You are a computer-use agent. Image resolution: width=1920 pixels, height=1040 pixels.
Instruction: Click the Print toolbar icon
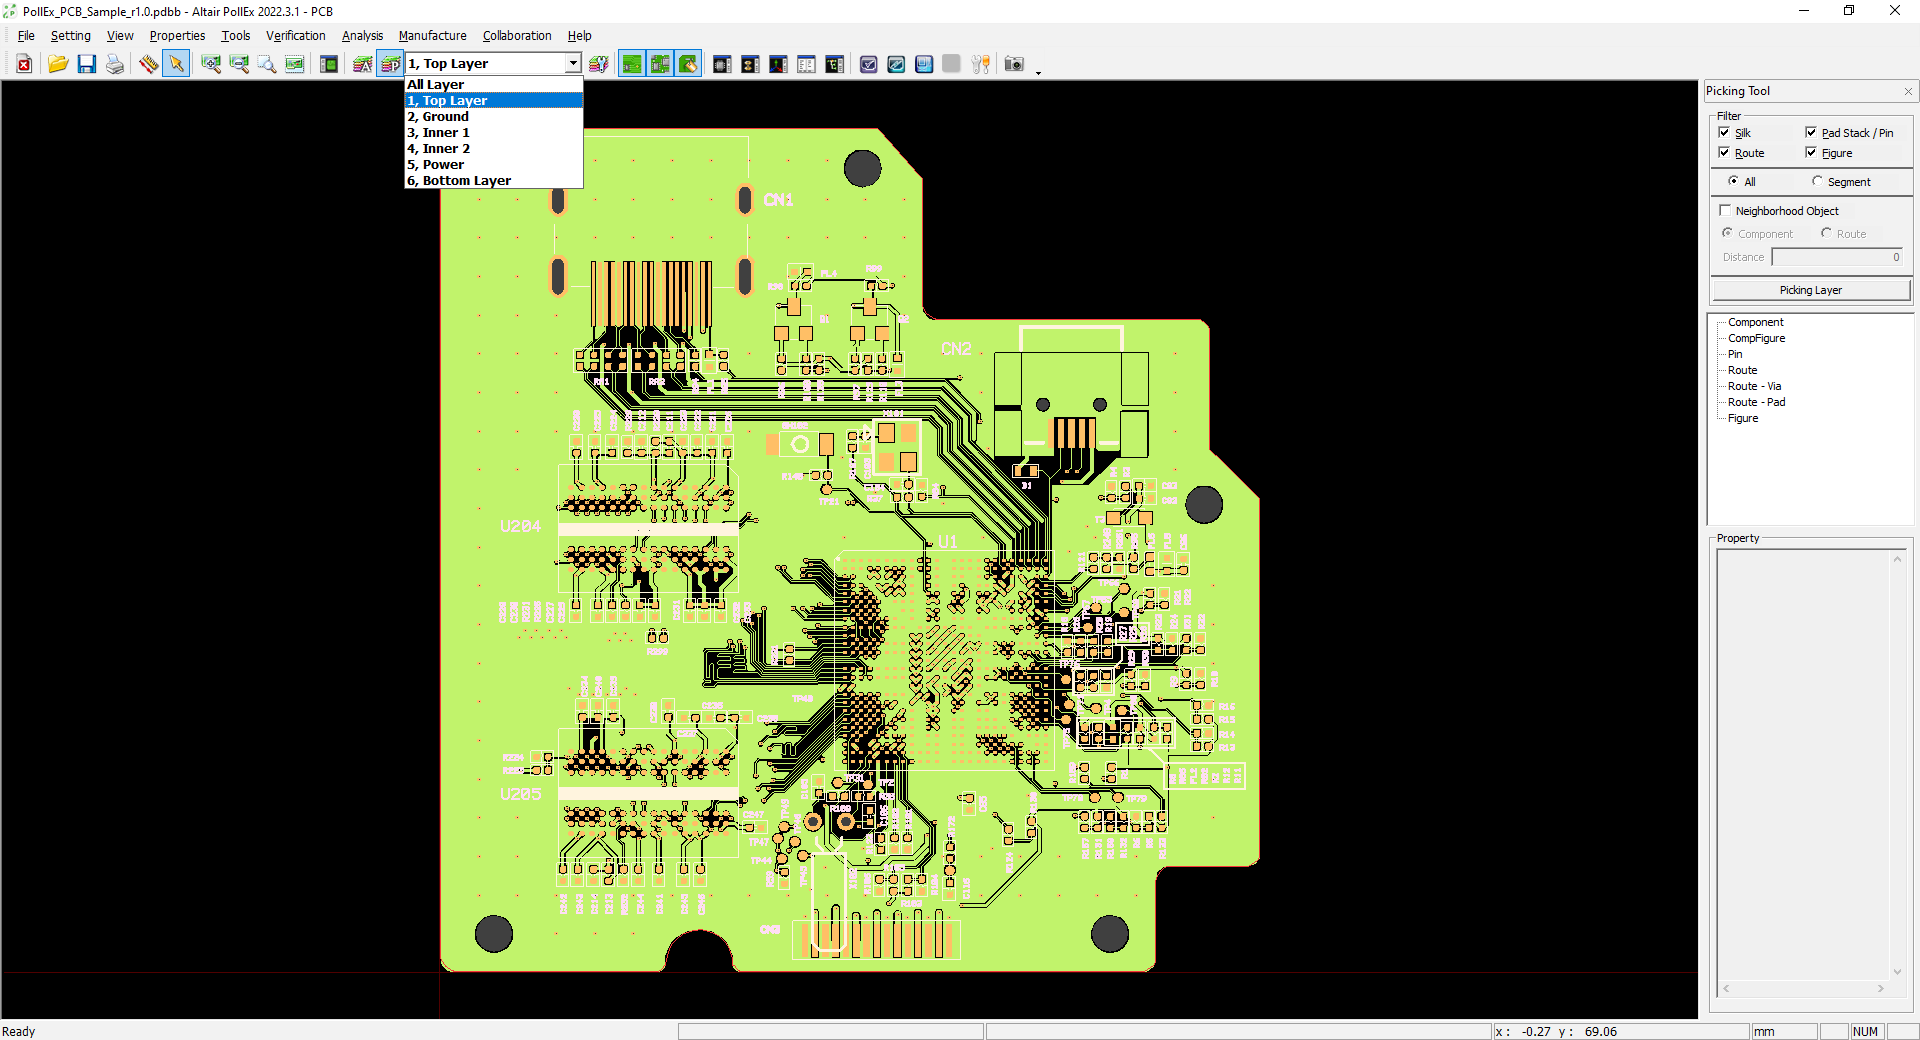[115, 63]
